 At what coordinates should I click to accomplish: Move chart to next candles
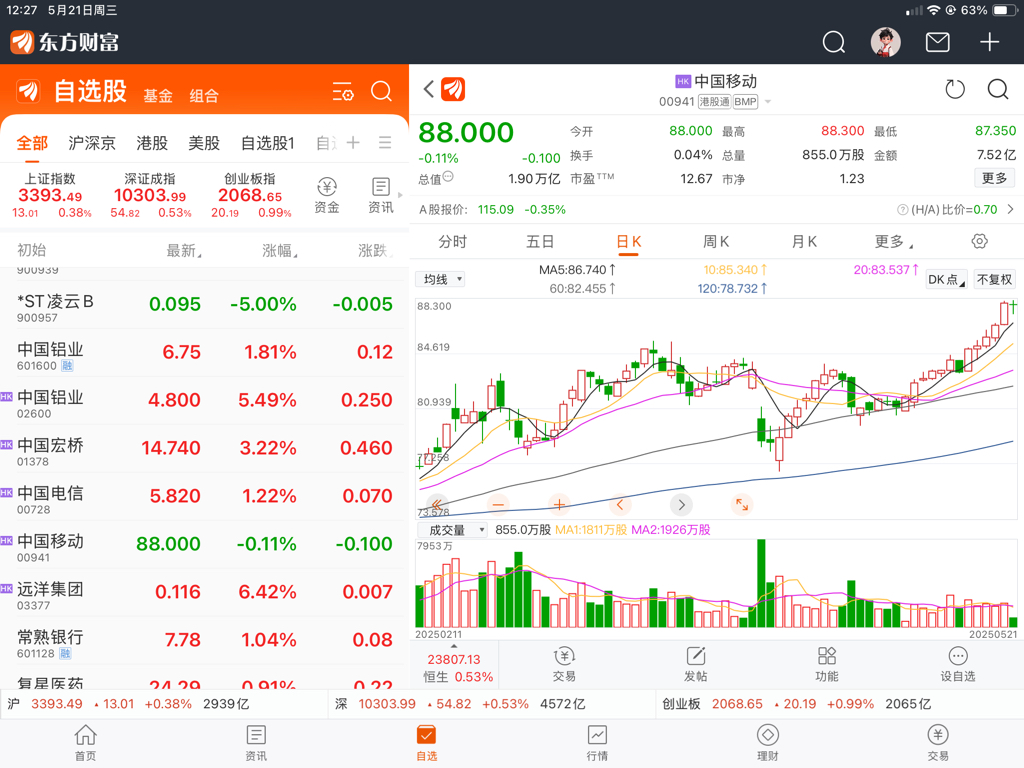coord(681,505)
